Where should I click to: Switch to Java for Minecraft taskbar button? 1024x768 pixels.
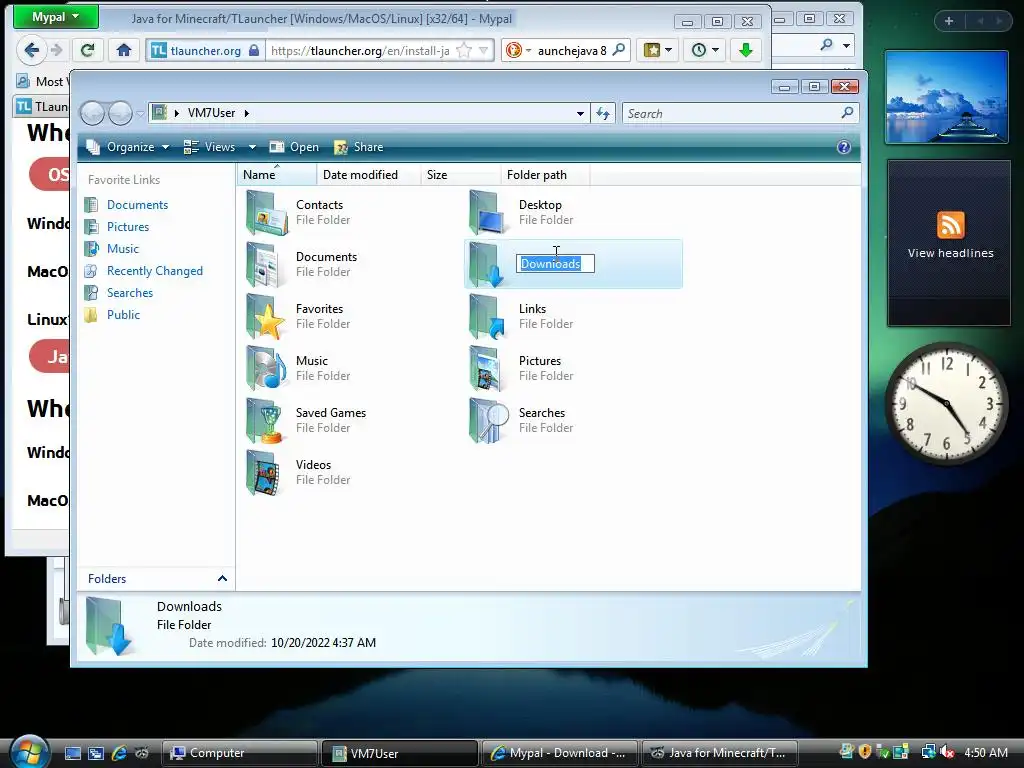[720, 753]
